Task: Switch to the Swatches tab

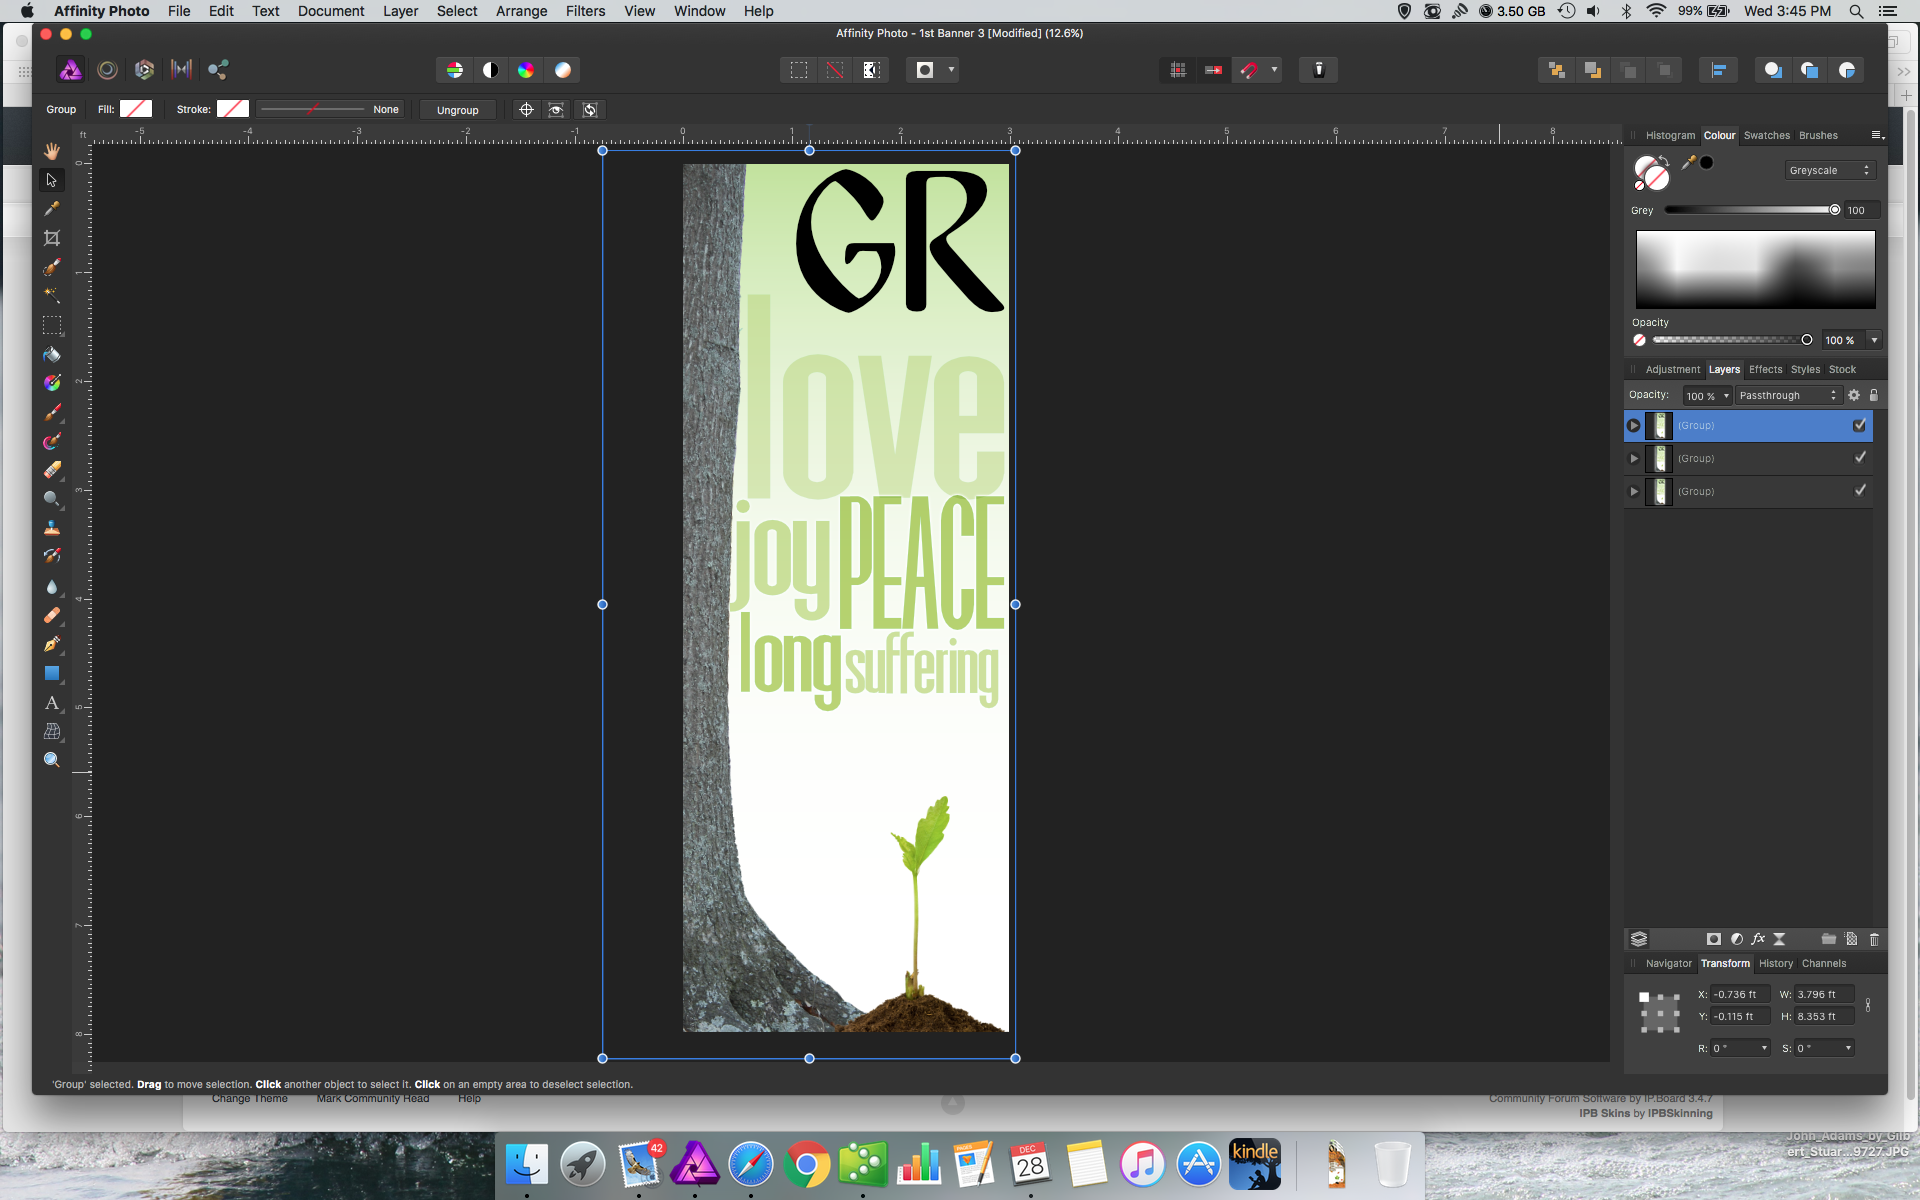Action: 1767,135
